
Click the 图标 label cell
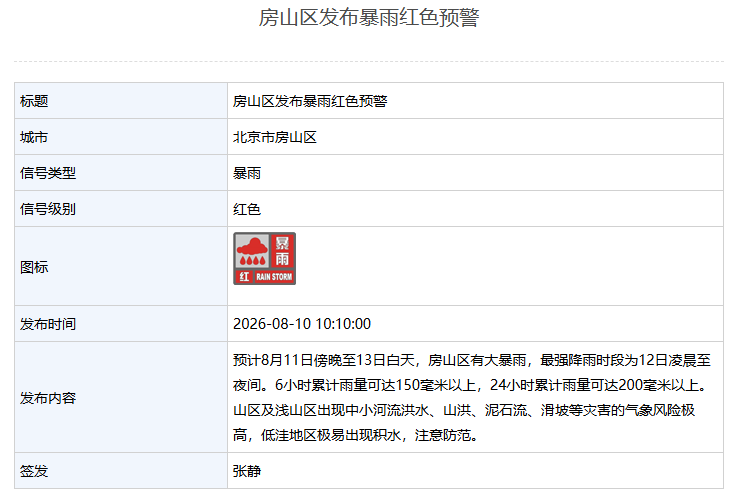click(121, 267)
